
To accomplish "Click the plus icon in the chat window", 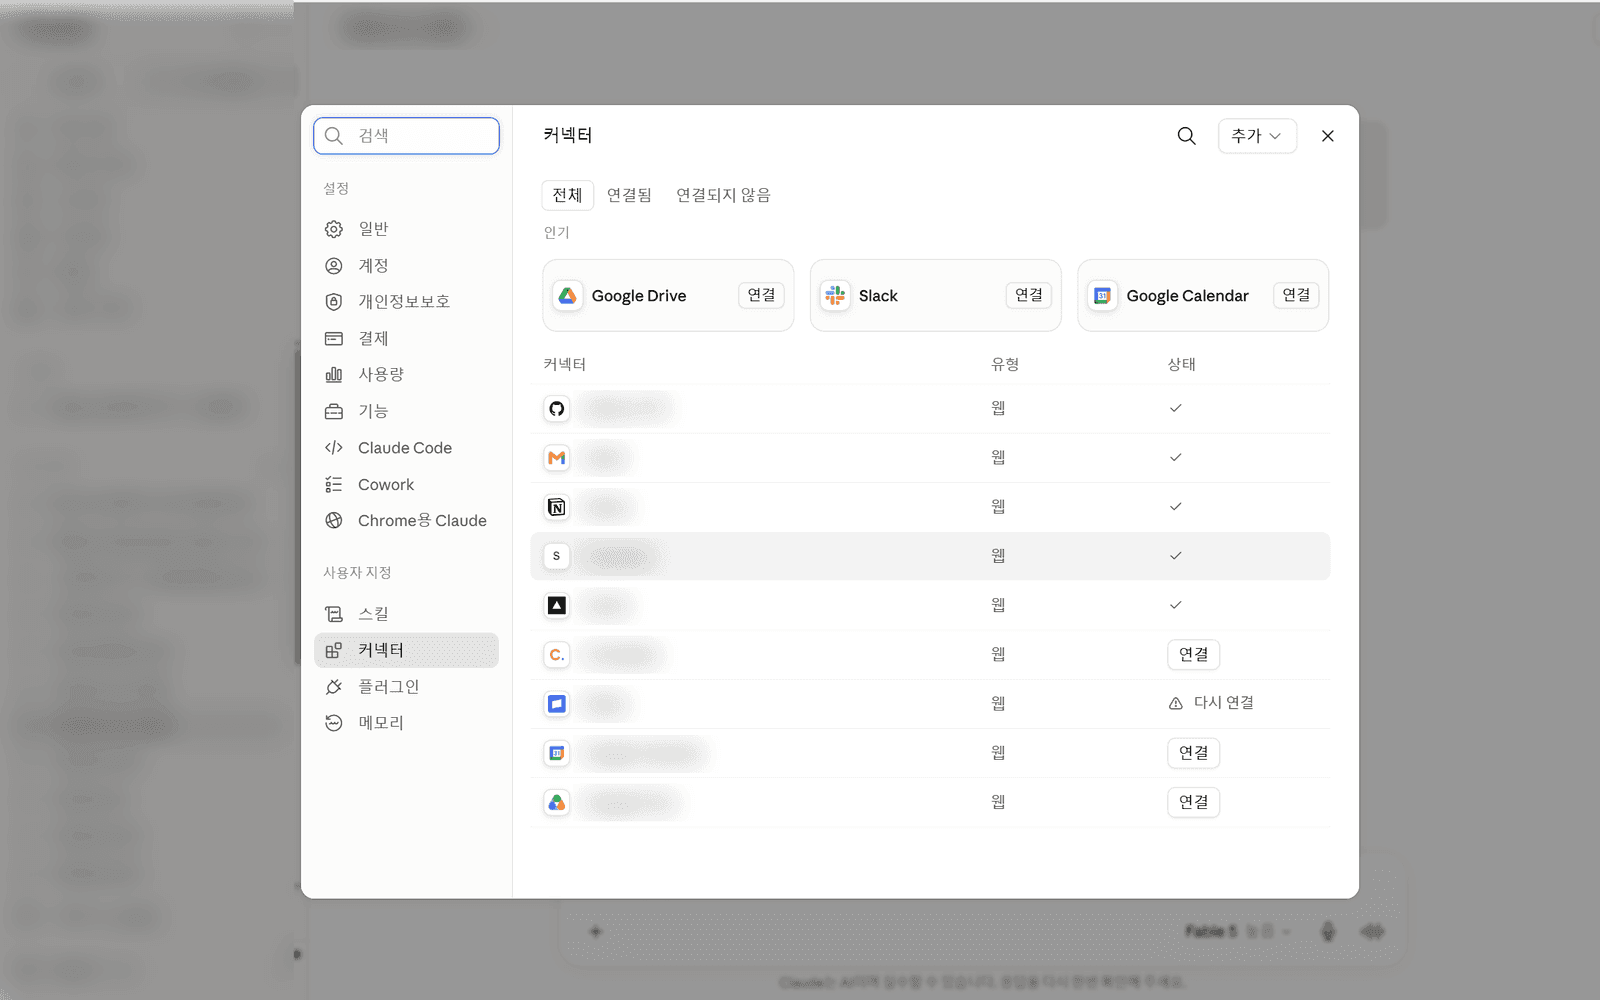I will click(x=596, y=931).
